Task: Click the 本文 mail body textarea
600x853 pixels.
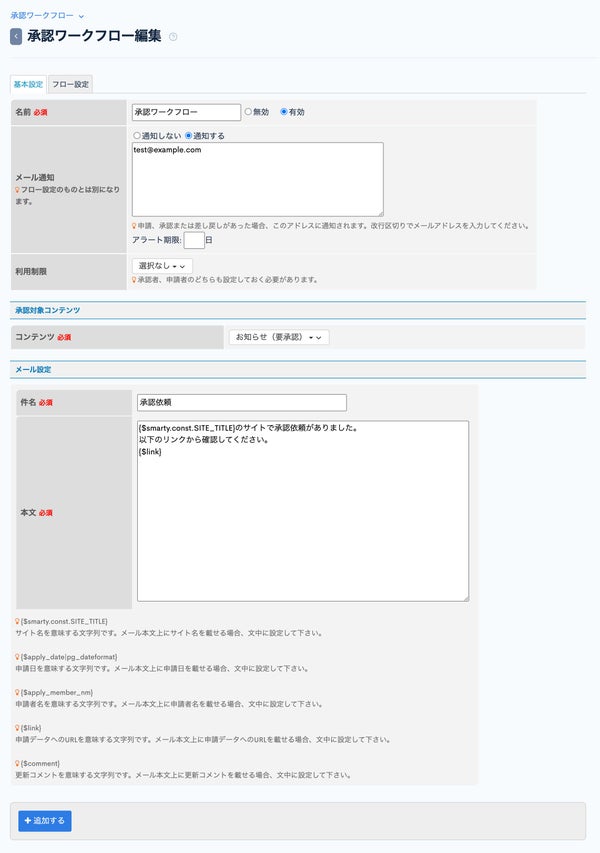Action: (x=303, y=511)
